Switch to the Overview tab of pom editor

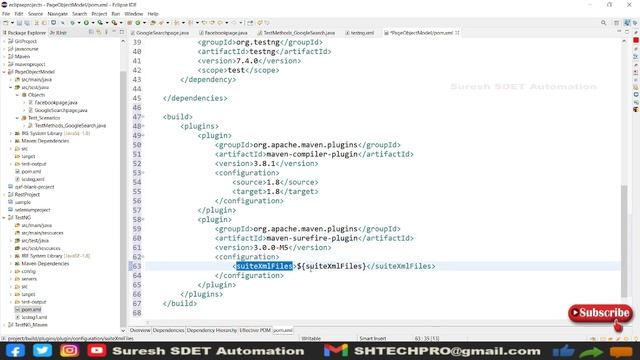(140, 330)
